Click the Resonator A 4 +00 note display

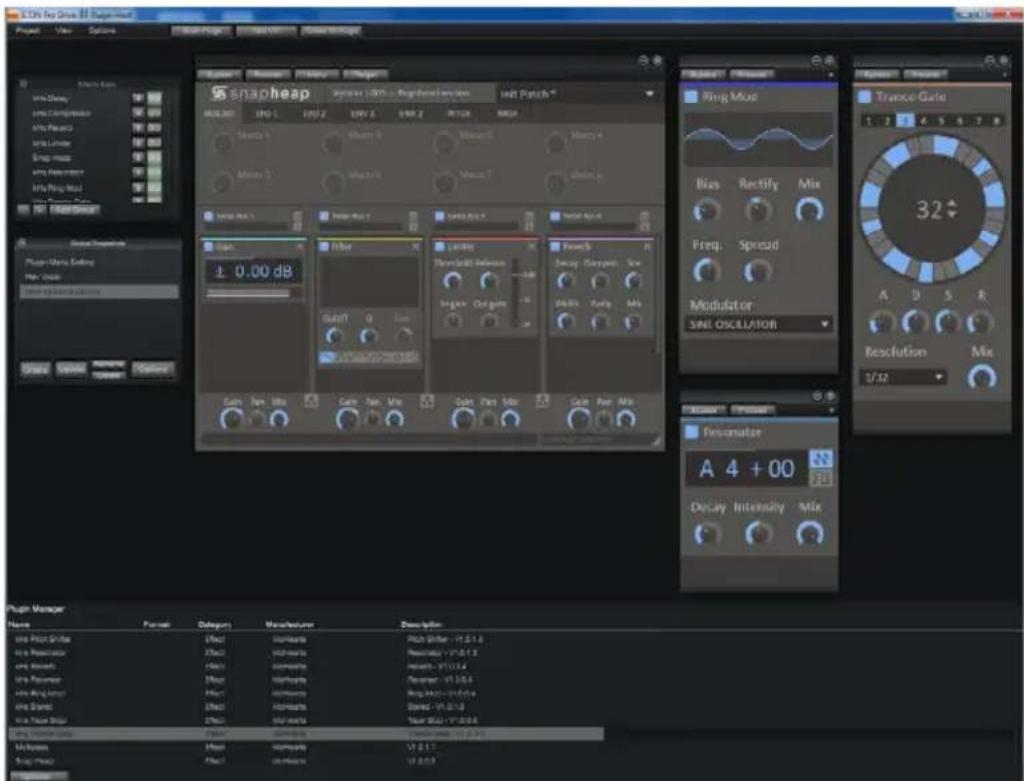point(746,469)
